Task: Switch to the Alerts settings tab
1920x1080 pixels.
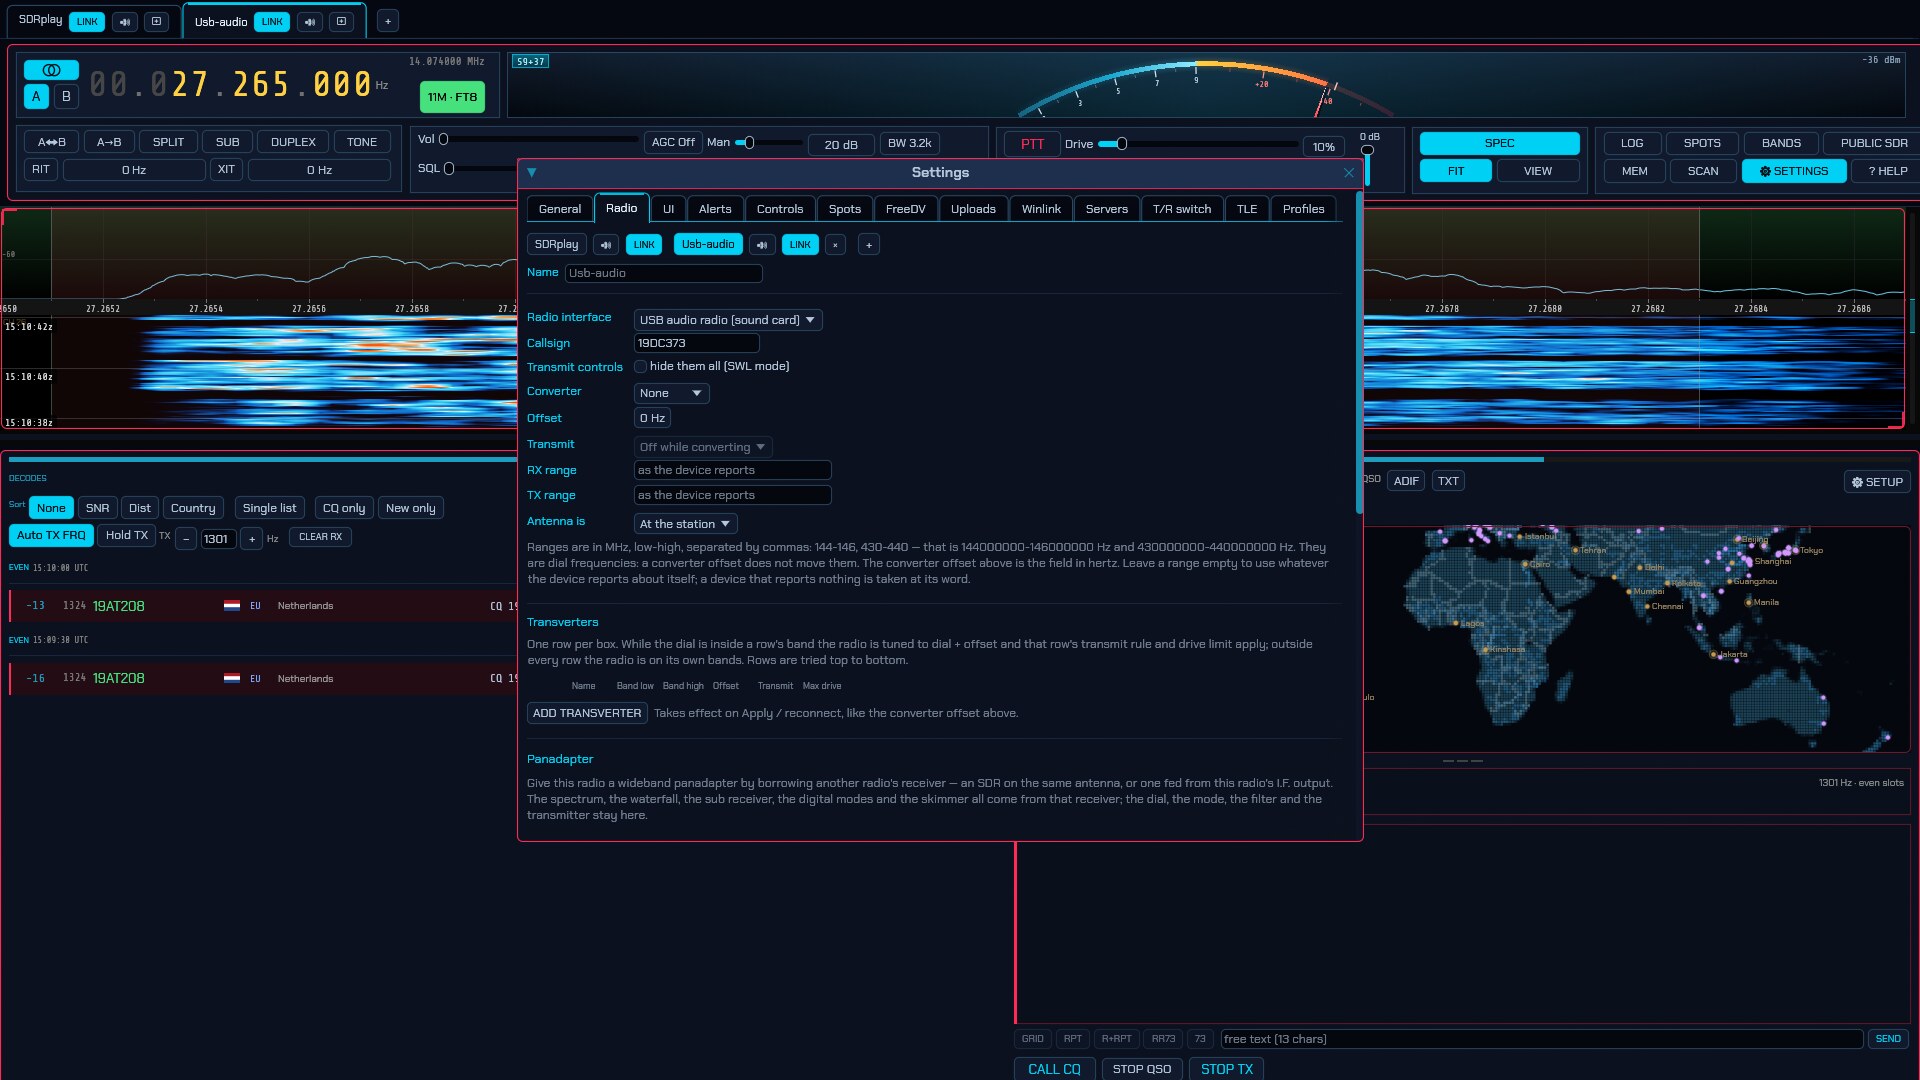Action: (715, 209)
